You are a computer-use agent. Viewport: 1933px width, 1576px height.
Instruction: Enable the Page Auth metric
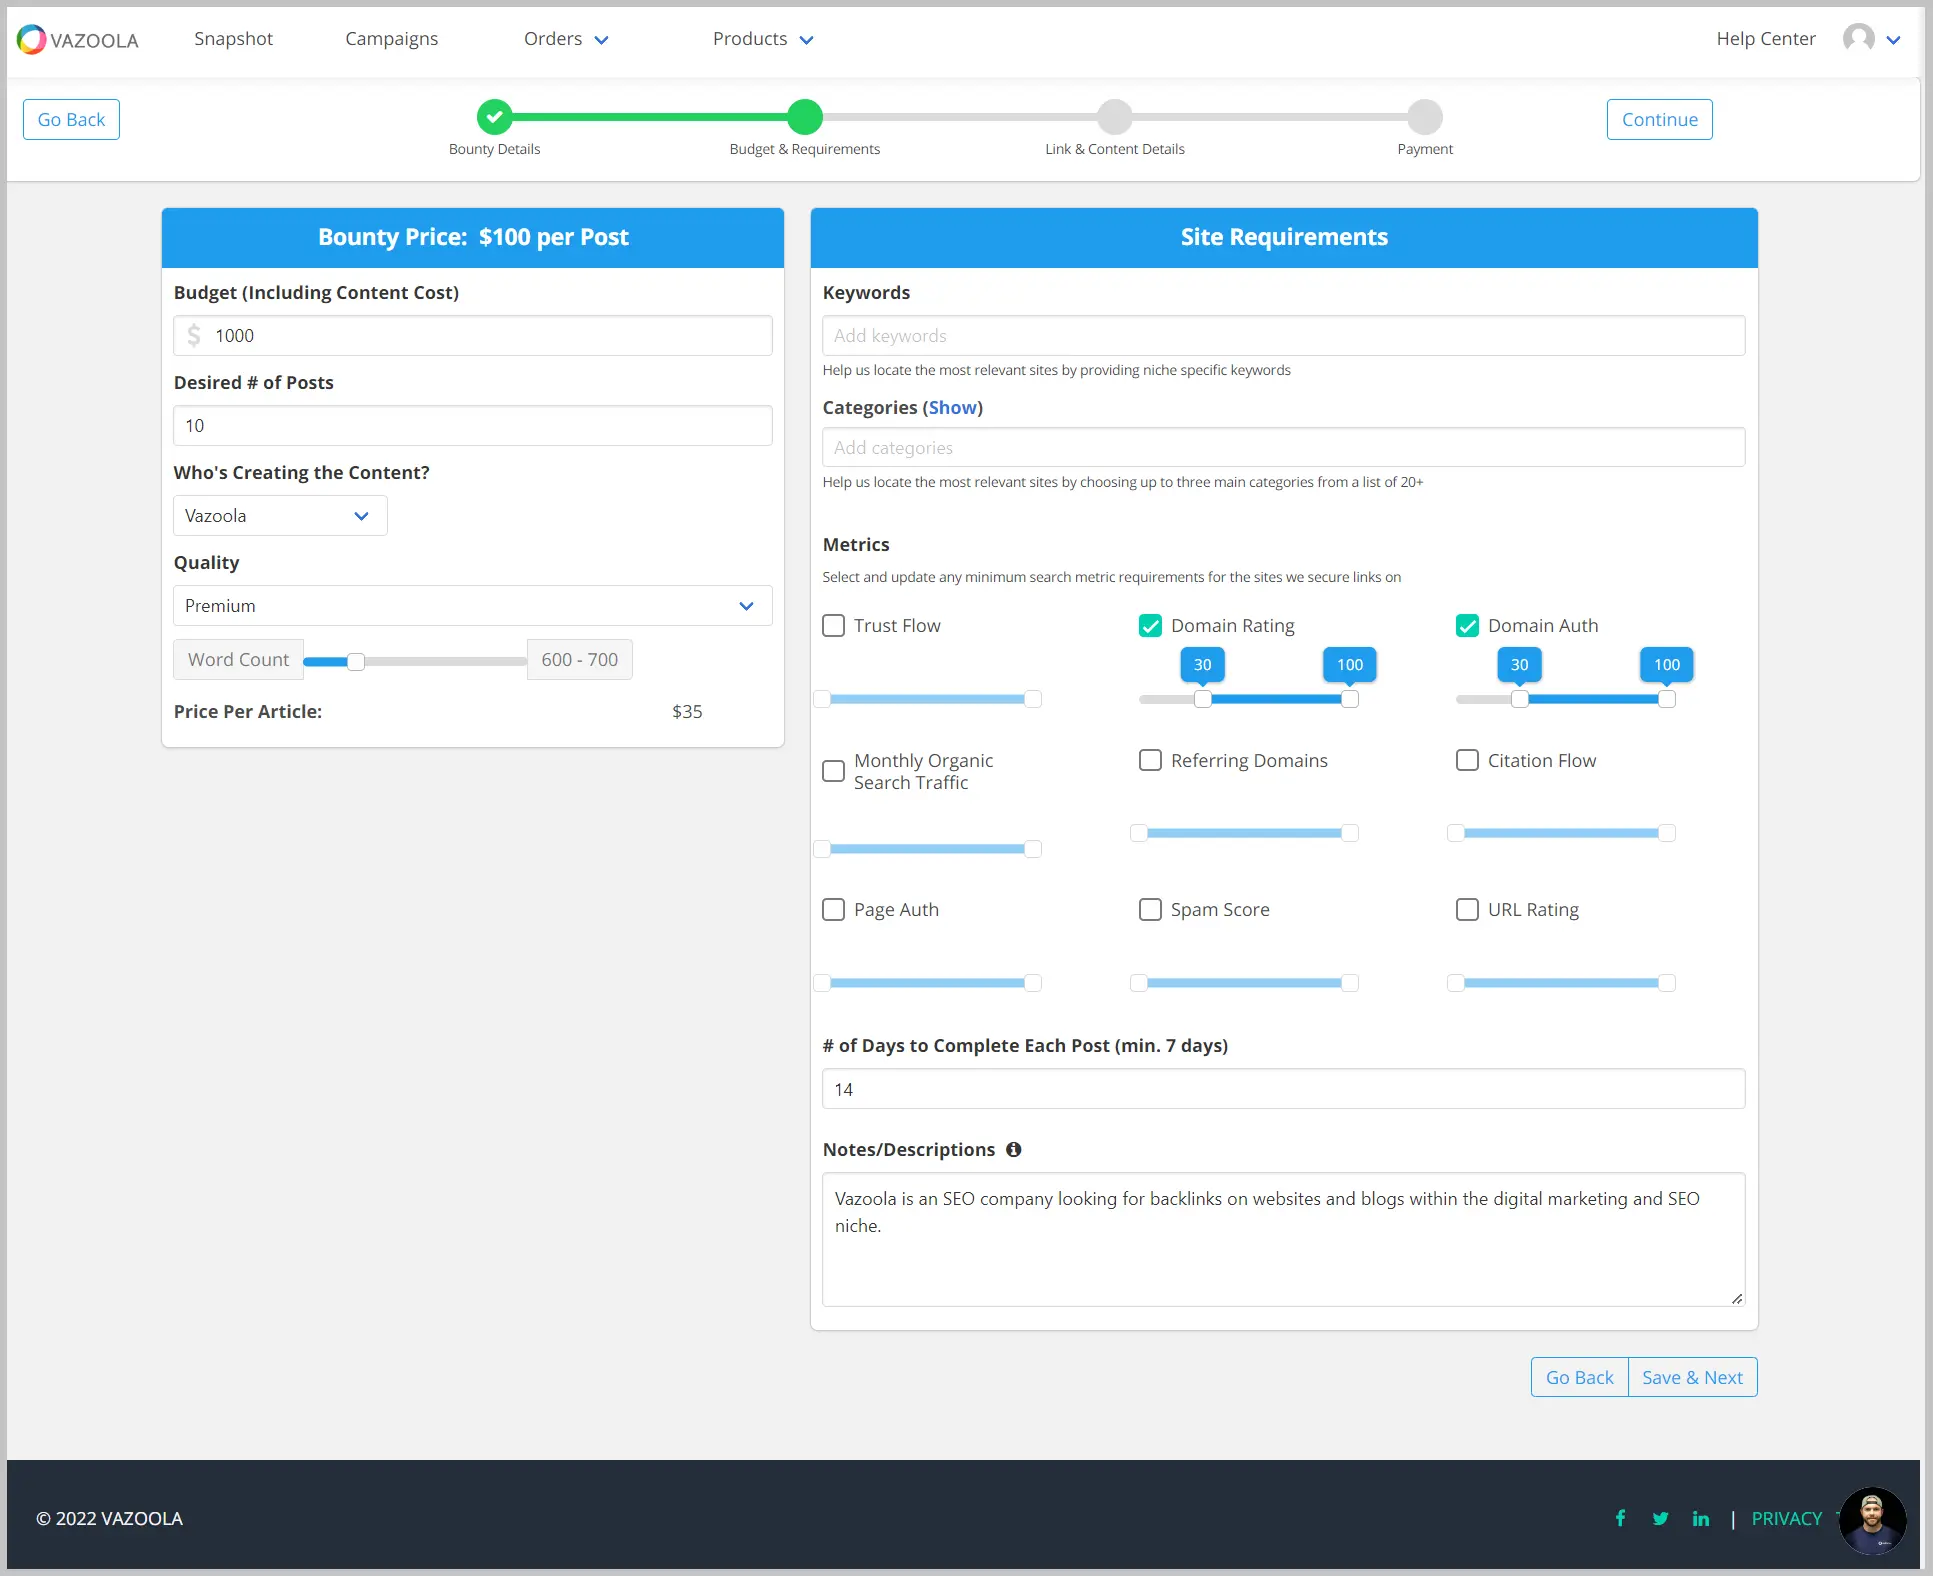[x=833, y=909]
